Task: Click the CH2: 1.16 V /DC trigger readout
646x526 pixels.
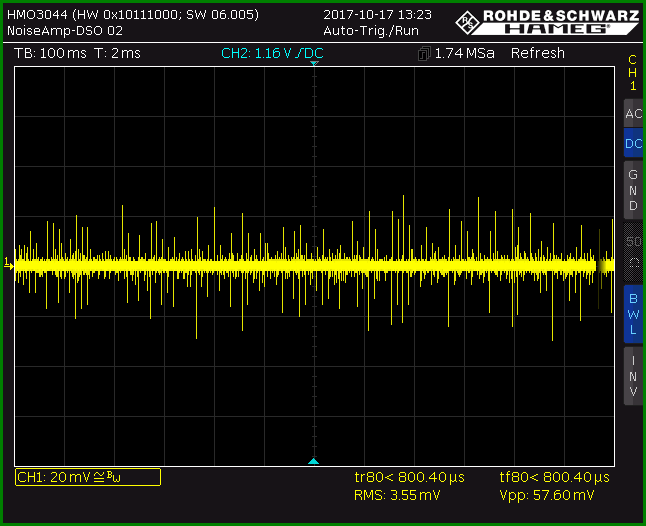Action: (272, 53)
